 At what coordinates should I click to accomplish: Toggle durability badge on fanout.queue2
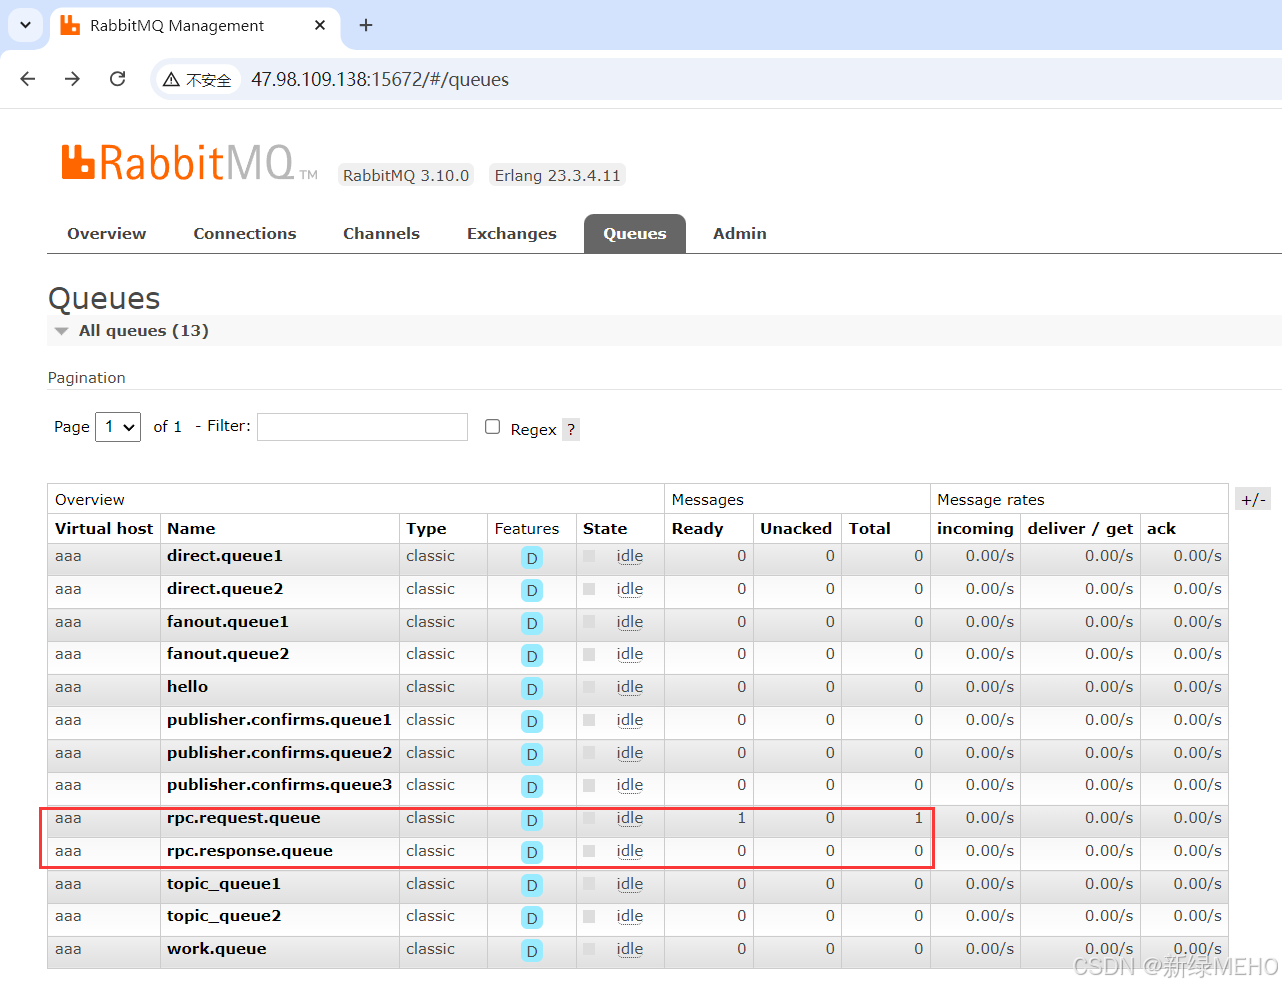pos(531,656)
